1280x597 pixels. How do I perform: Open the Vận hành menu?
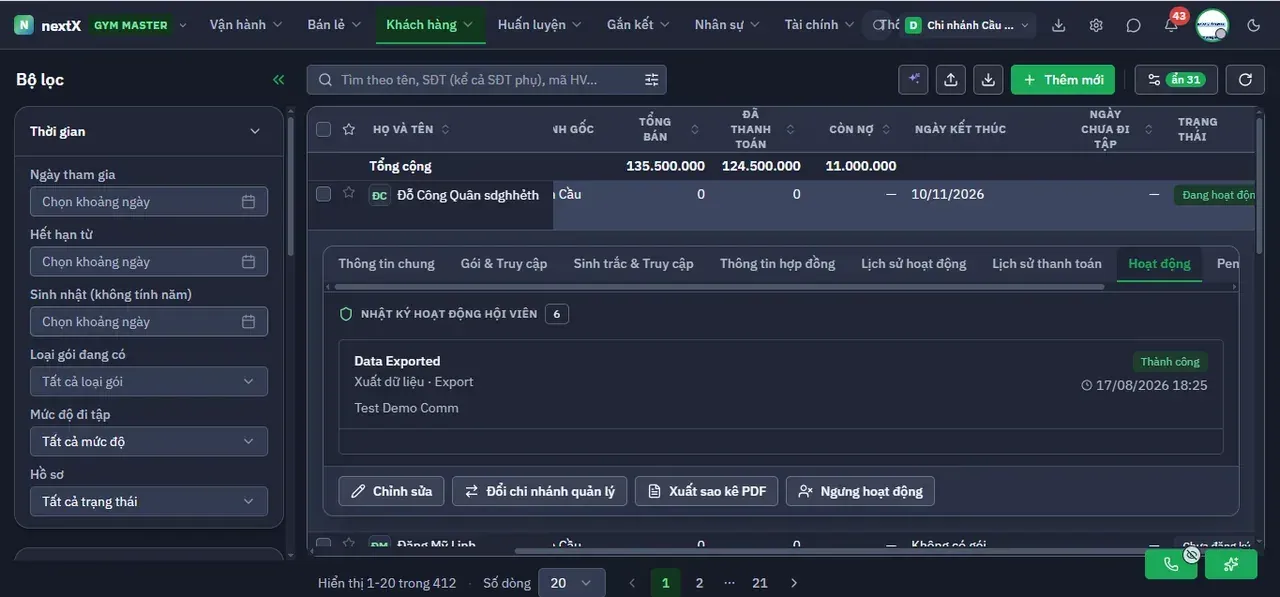coord(246,25)
